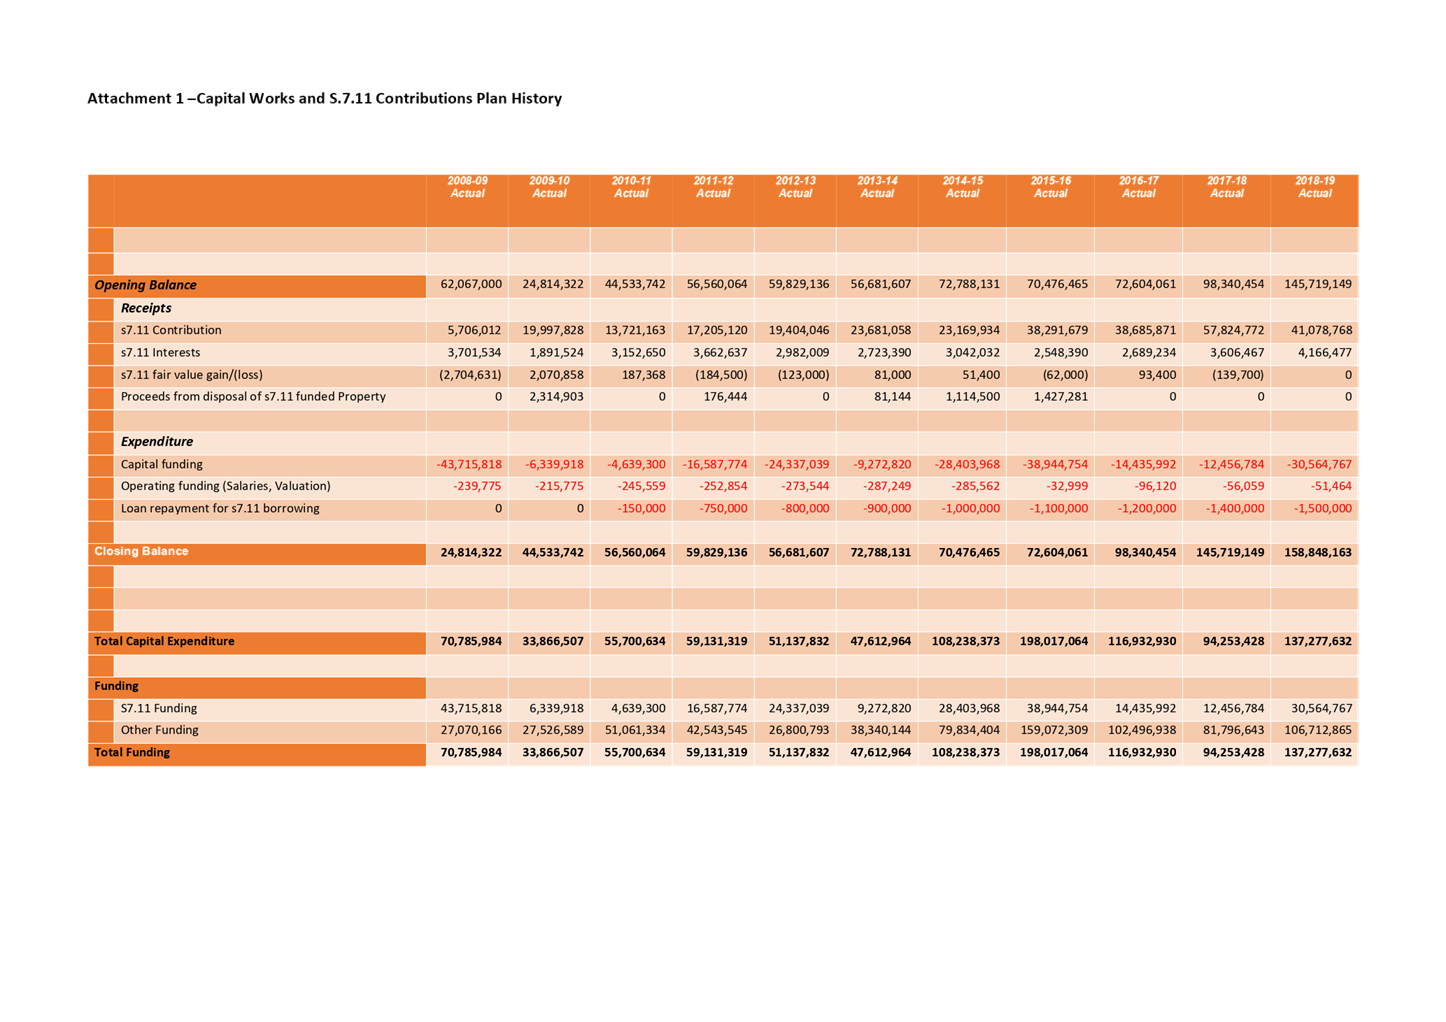This screenshot has width=1446, height=1022.
Task: Click the Funding section heading
Action: 116,686
